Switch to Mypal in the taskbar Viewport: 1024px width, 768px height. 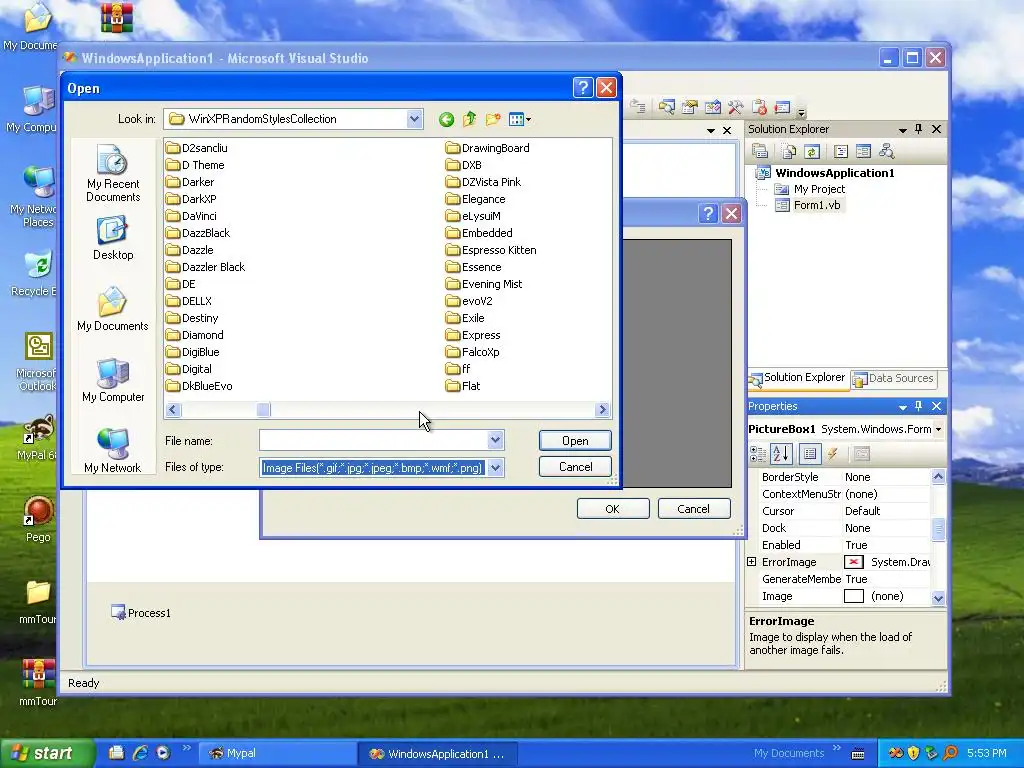[x=276, y=753]
